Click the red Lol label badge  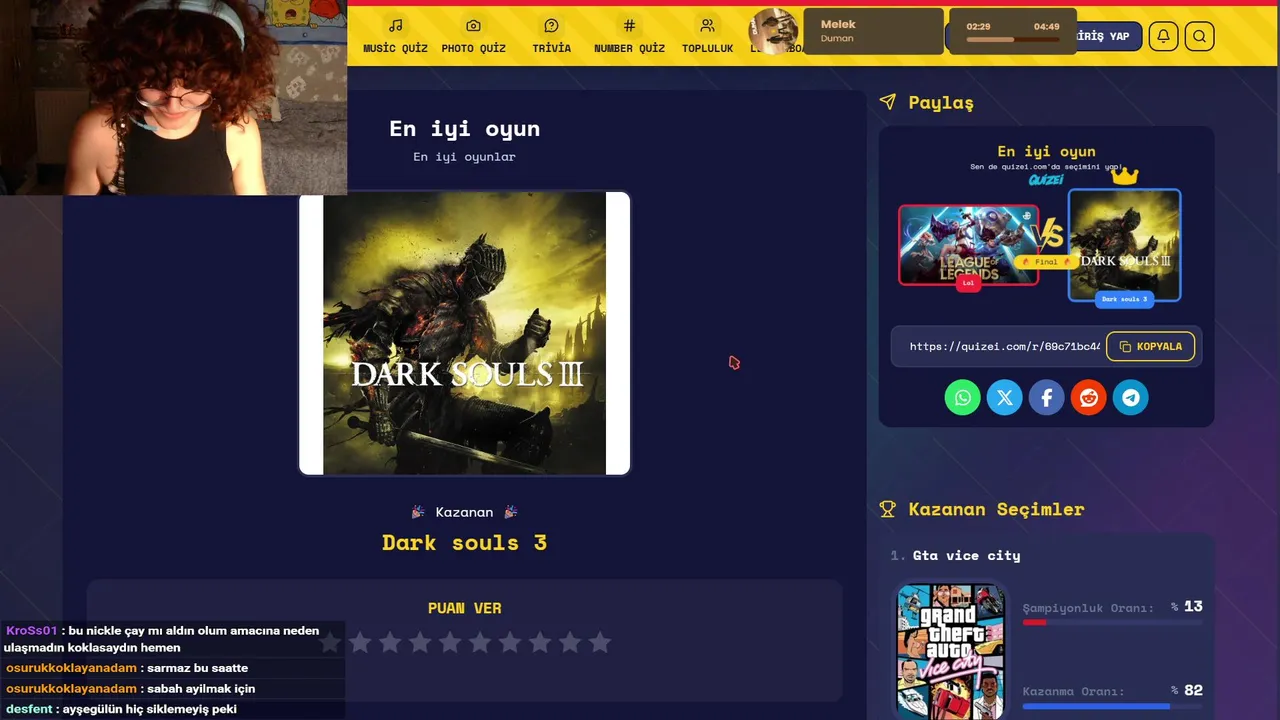coord(967,283)
